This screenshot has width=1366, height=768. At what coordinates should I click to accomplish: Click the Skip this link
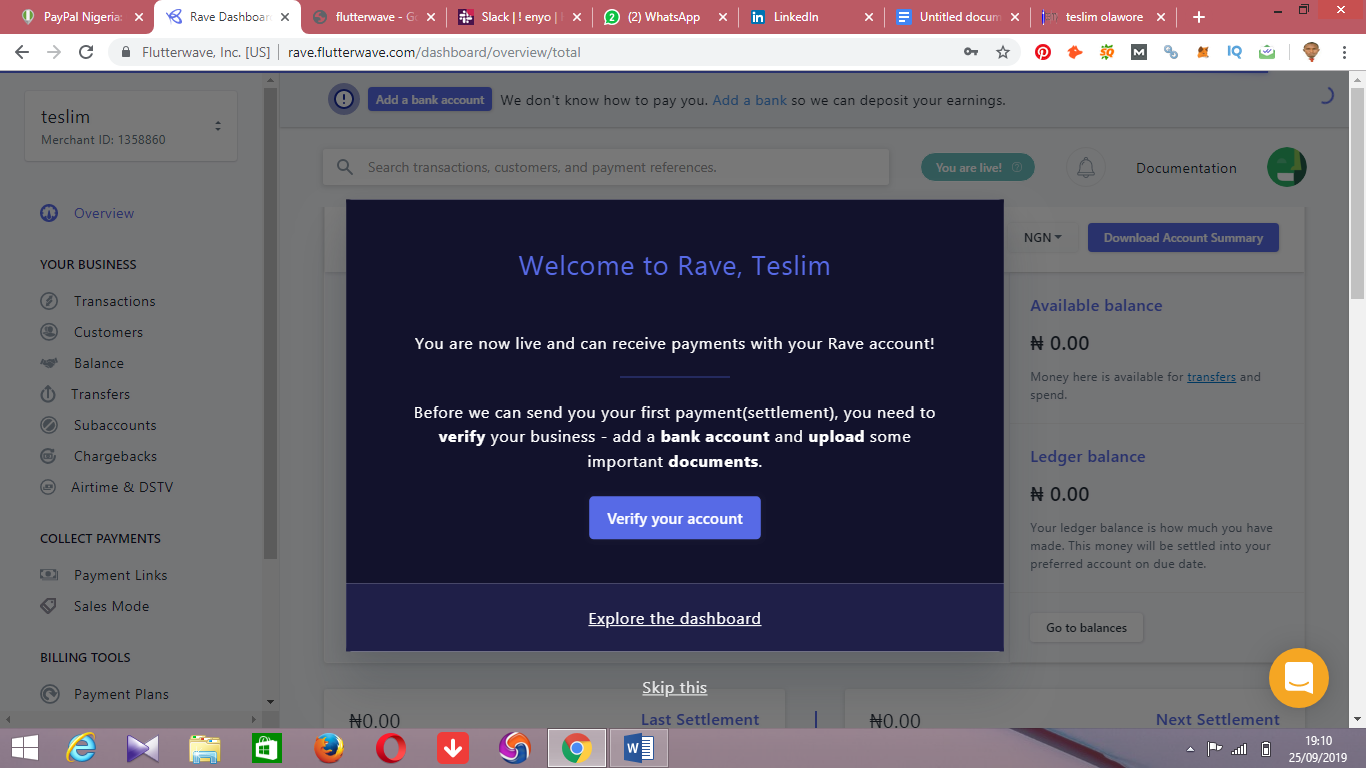(675, 687)
